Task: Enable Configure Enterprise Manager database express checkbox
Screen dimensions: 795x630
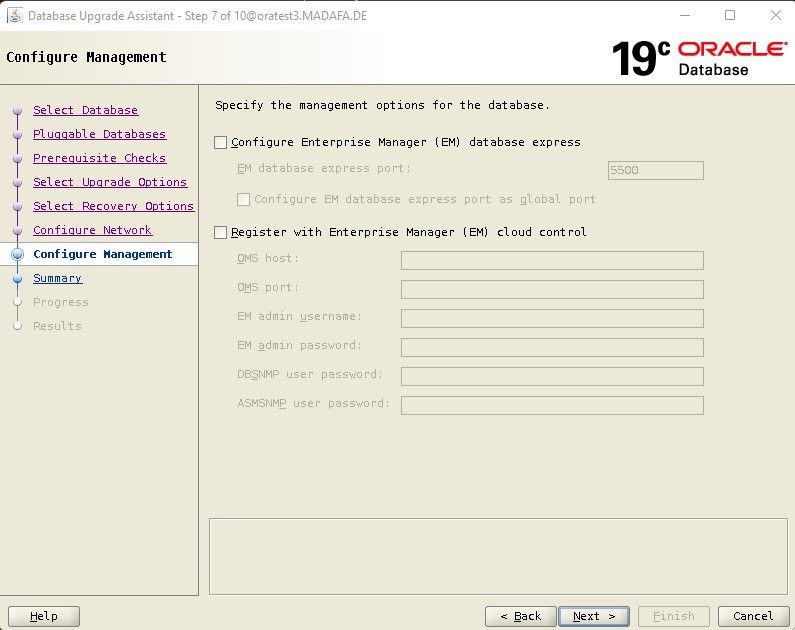Action: click(221, 142)
